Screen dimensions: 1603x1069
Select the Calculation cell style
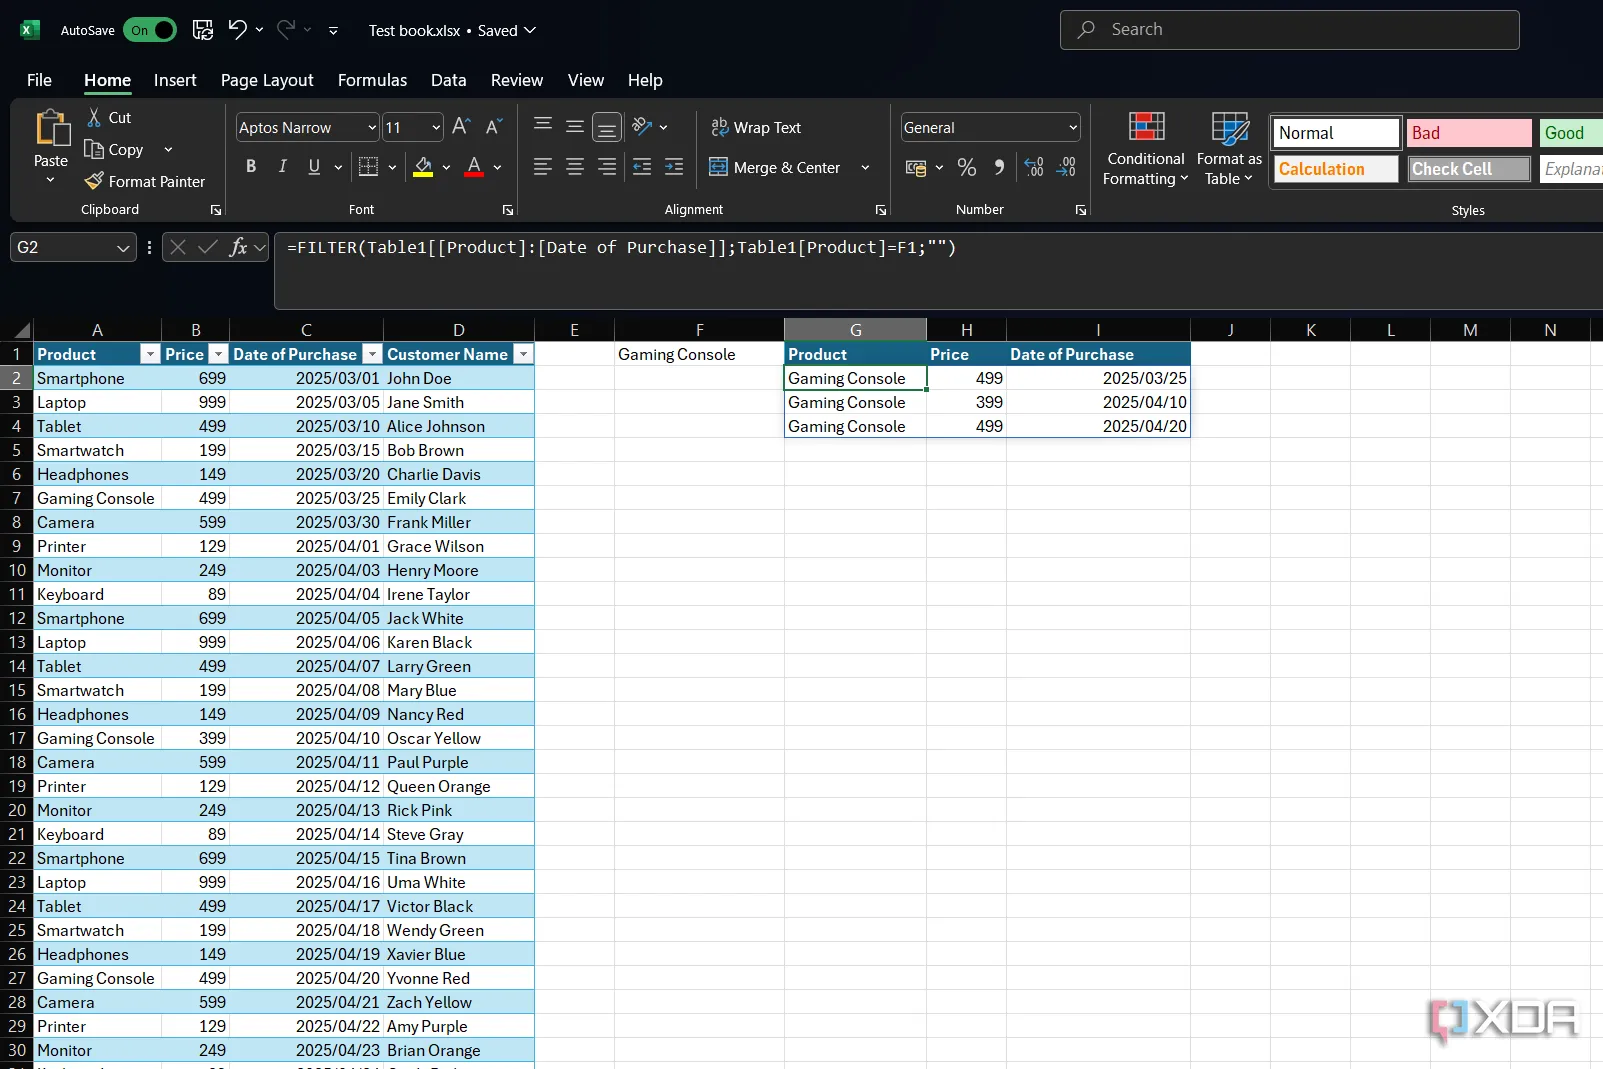(x=1336, y=169)
